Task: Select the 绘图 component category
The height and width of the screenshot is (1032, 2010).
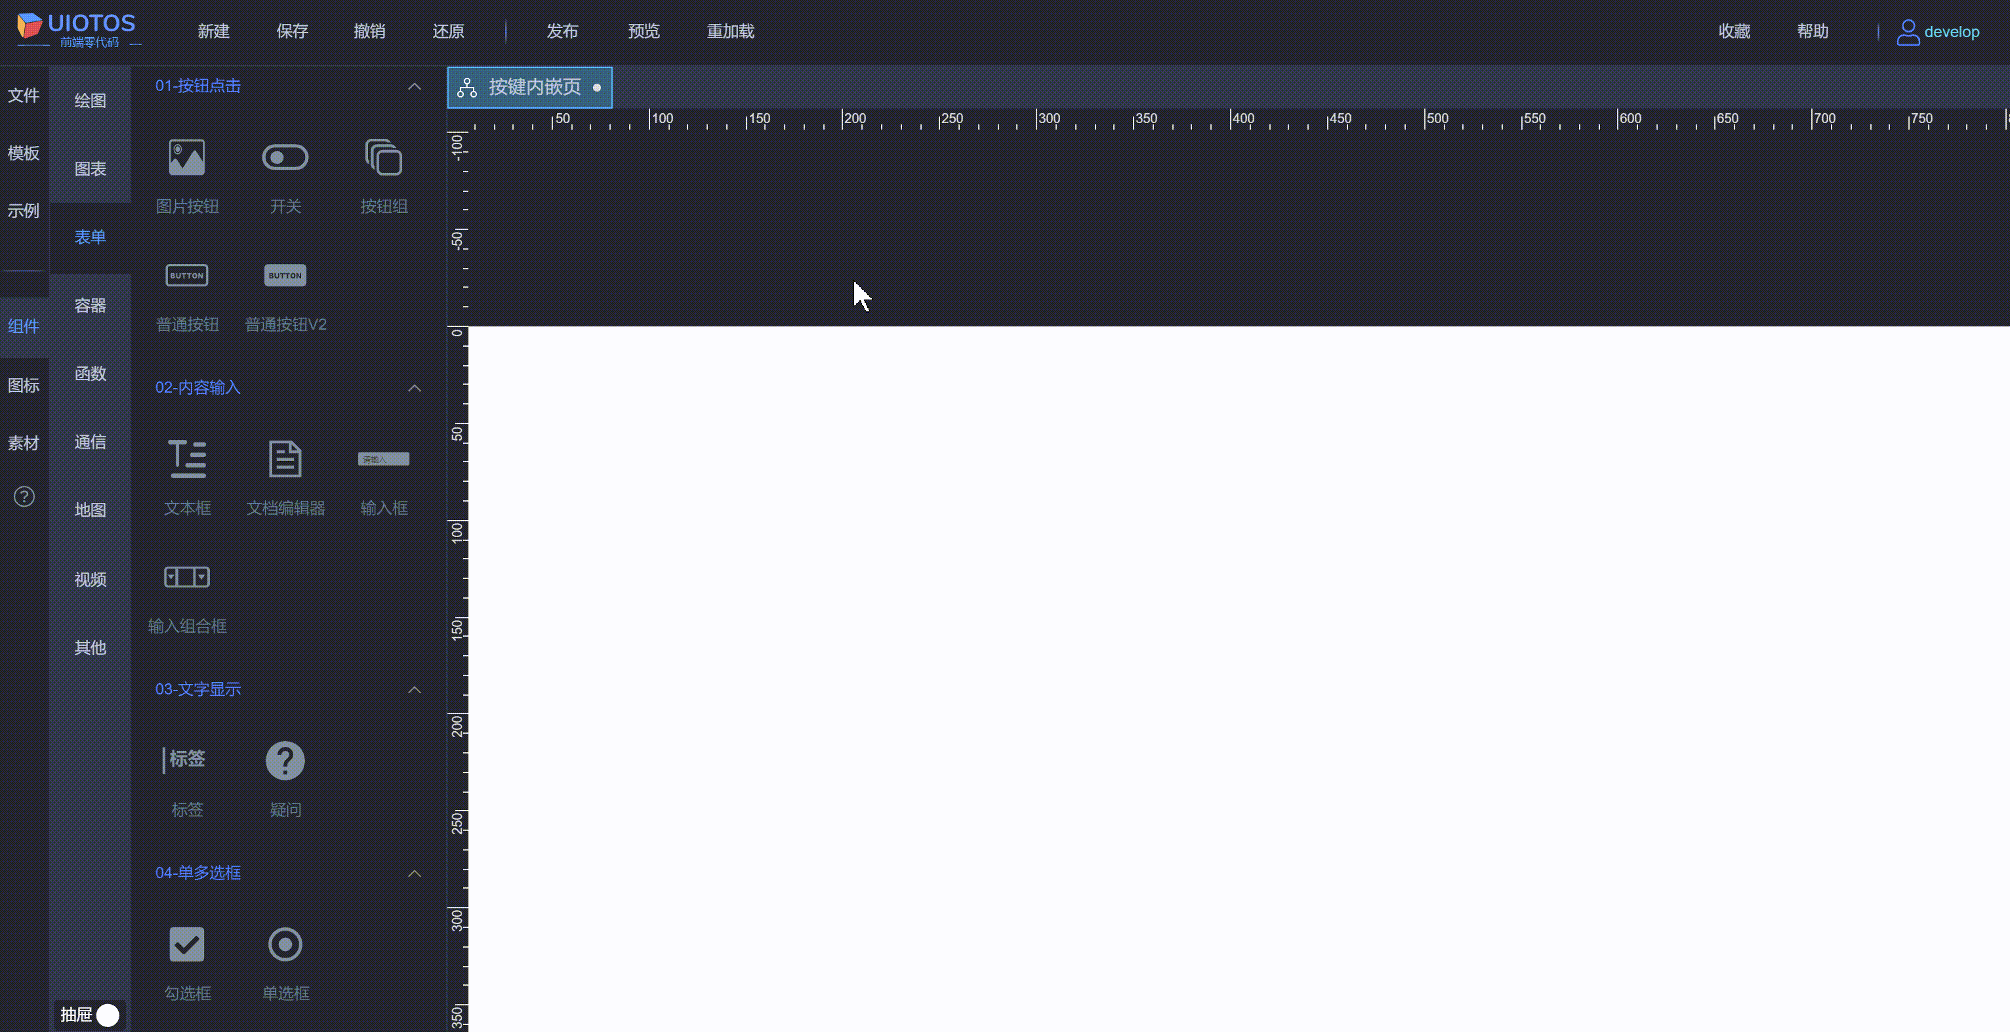Action: (90, 101)
